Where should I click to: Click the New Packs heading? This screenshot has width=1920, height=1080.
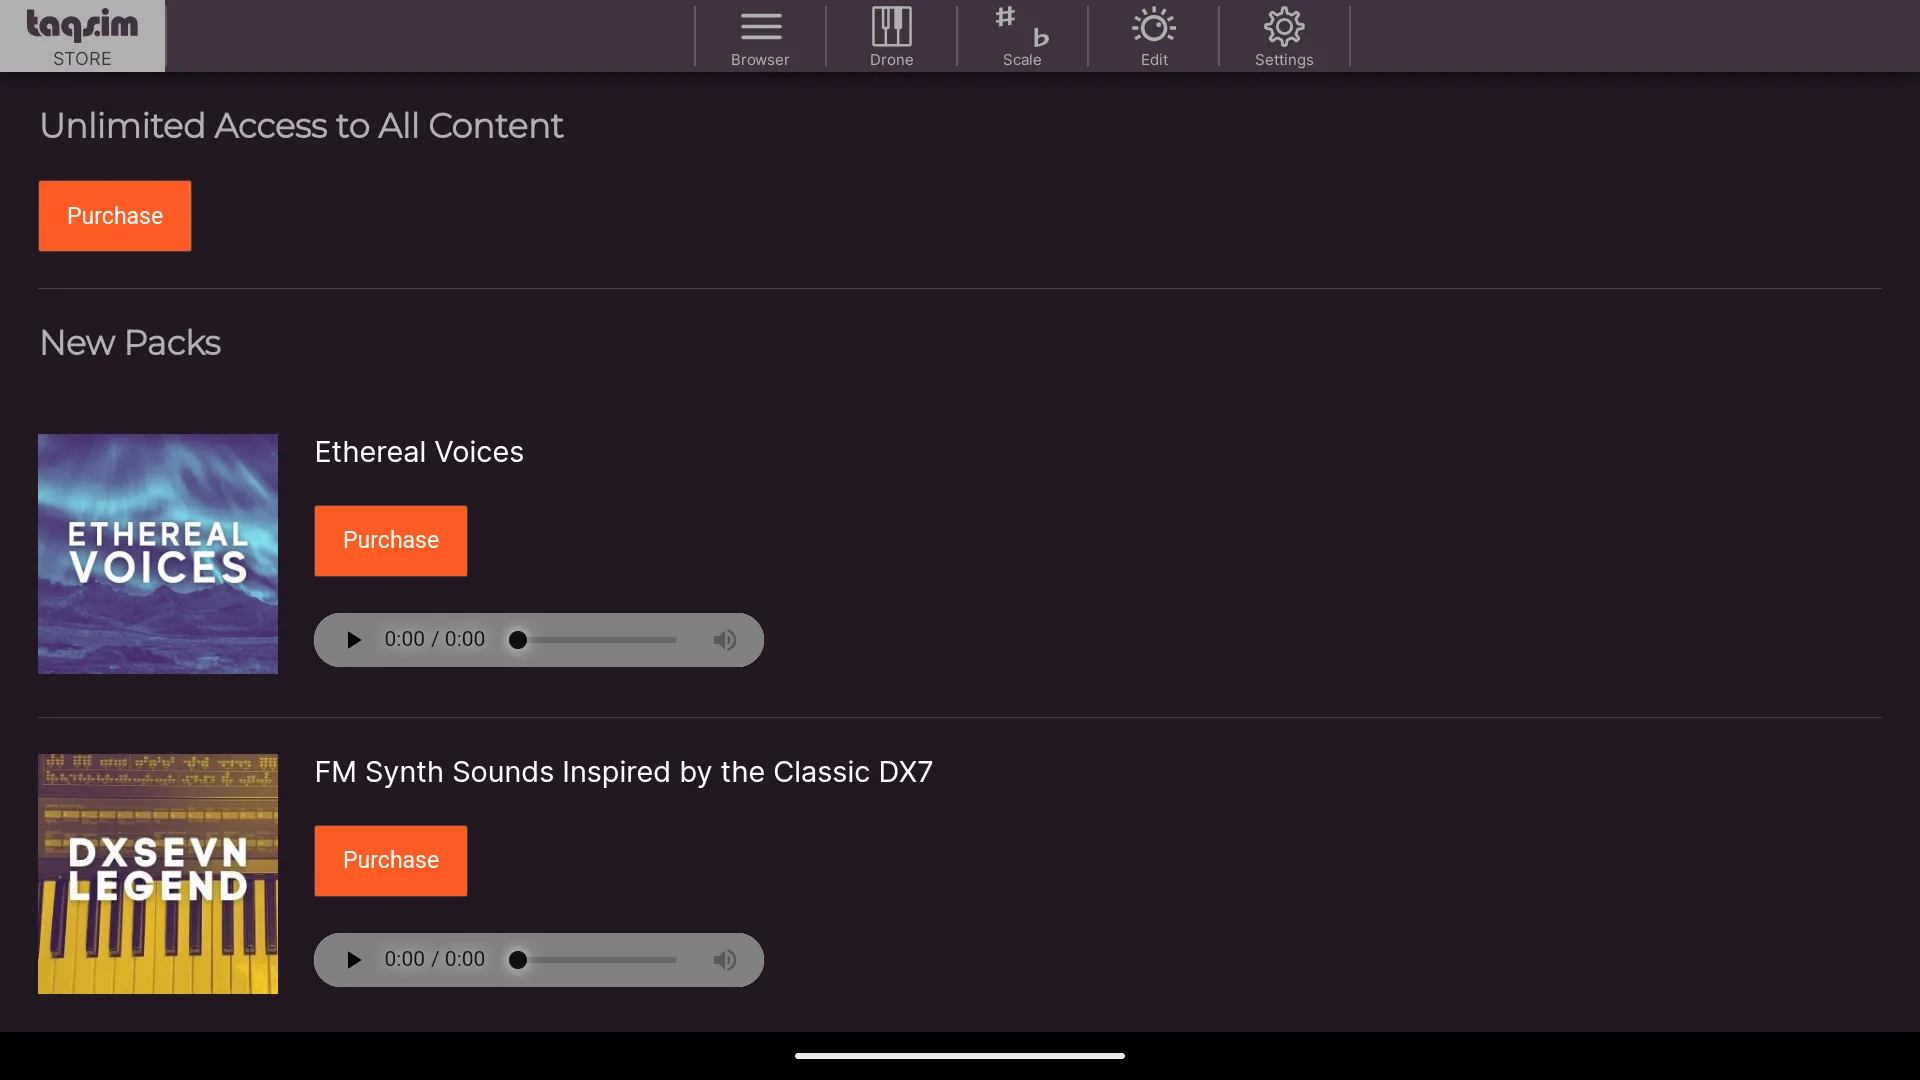[130, 343]
